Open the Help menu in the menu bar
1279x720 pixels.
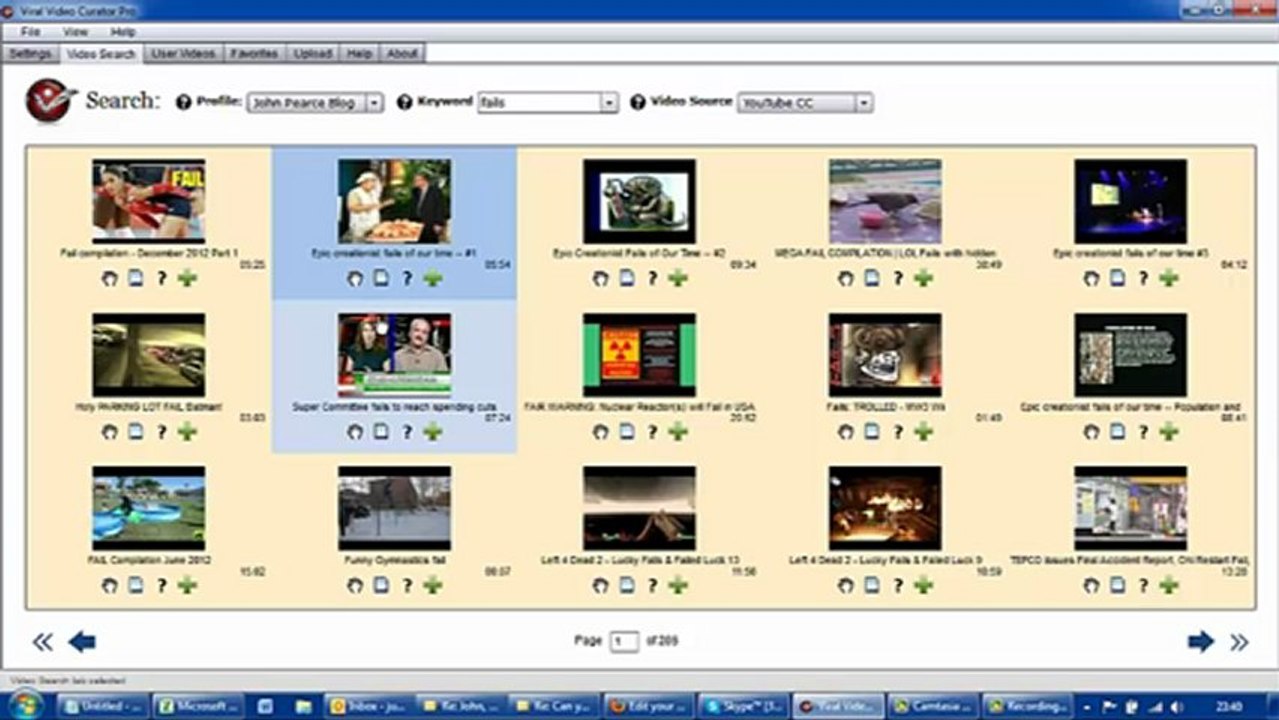tap(123, 32)
